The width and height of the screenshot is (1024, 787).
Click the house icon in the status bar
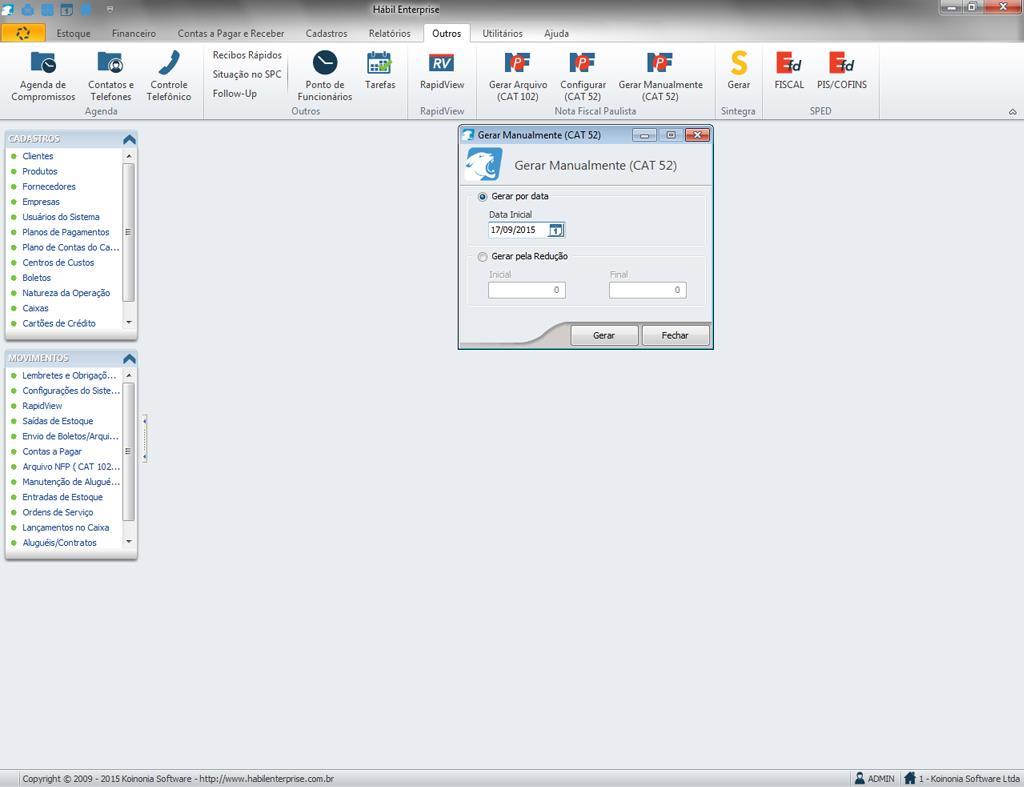point(910,779)
